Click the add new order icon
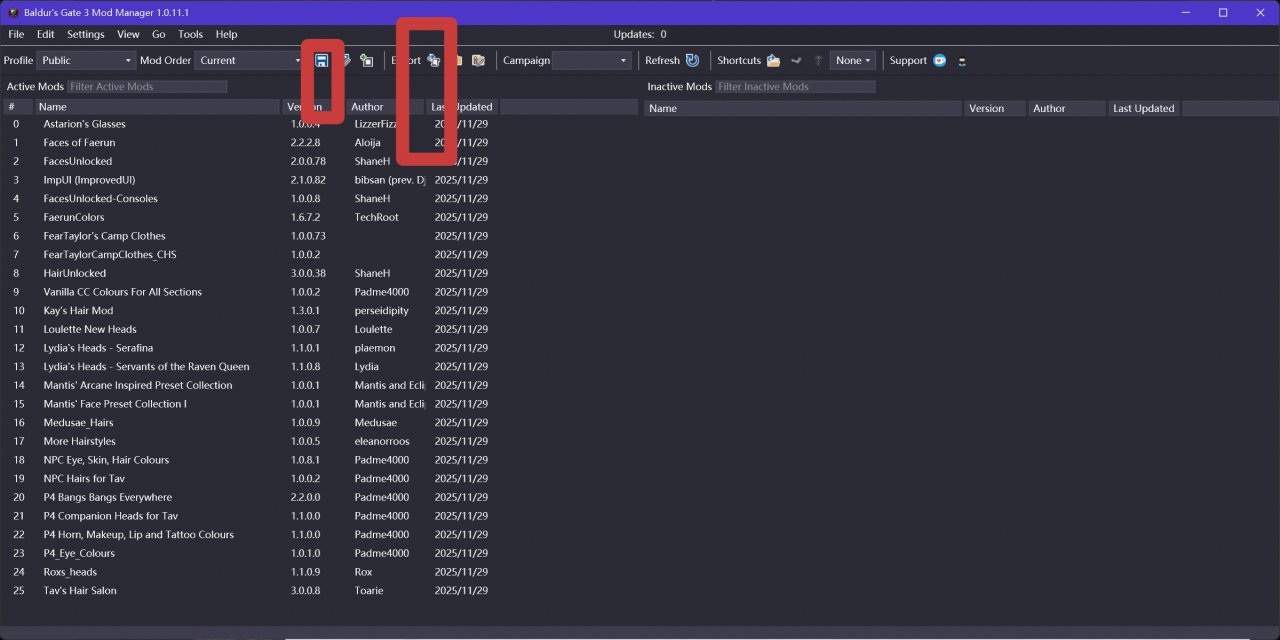 367,60
